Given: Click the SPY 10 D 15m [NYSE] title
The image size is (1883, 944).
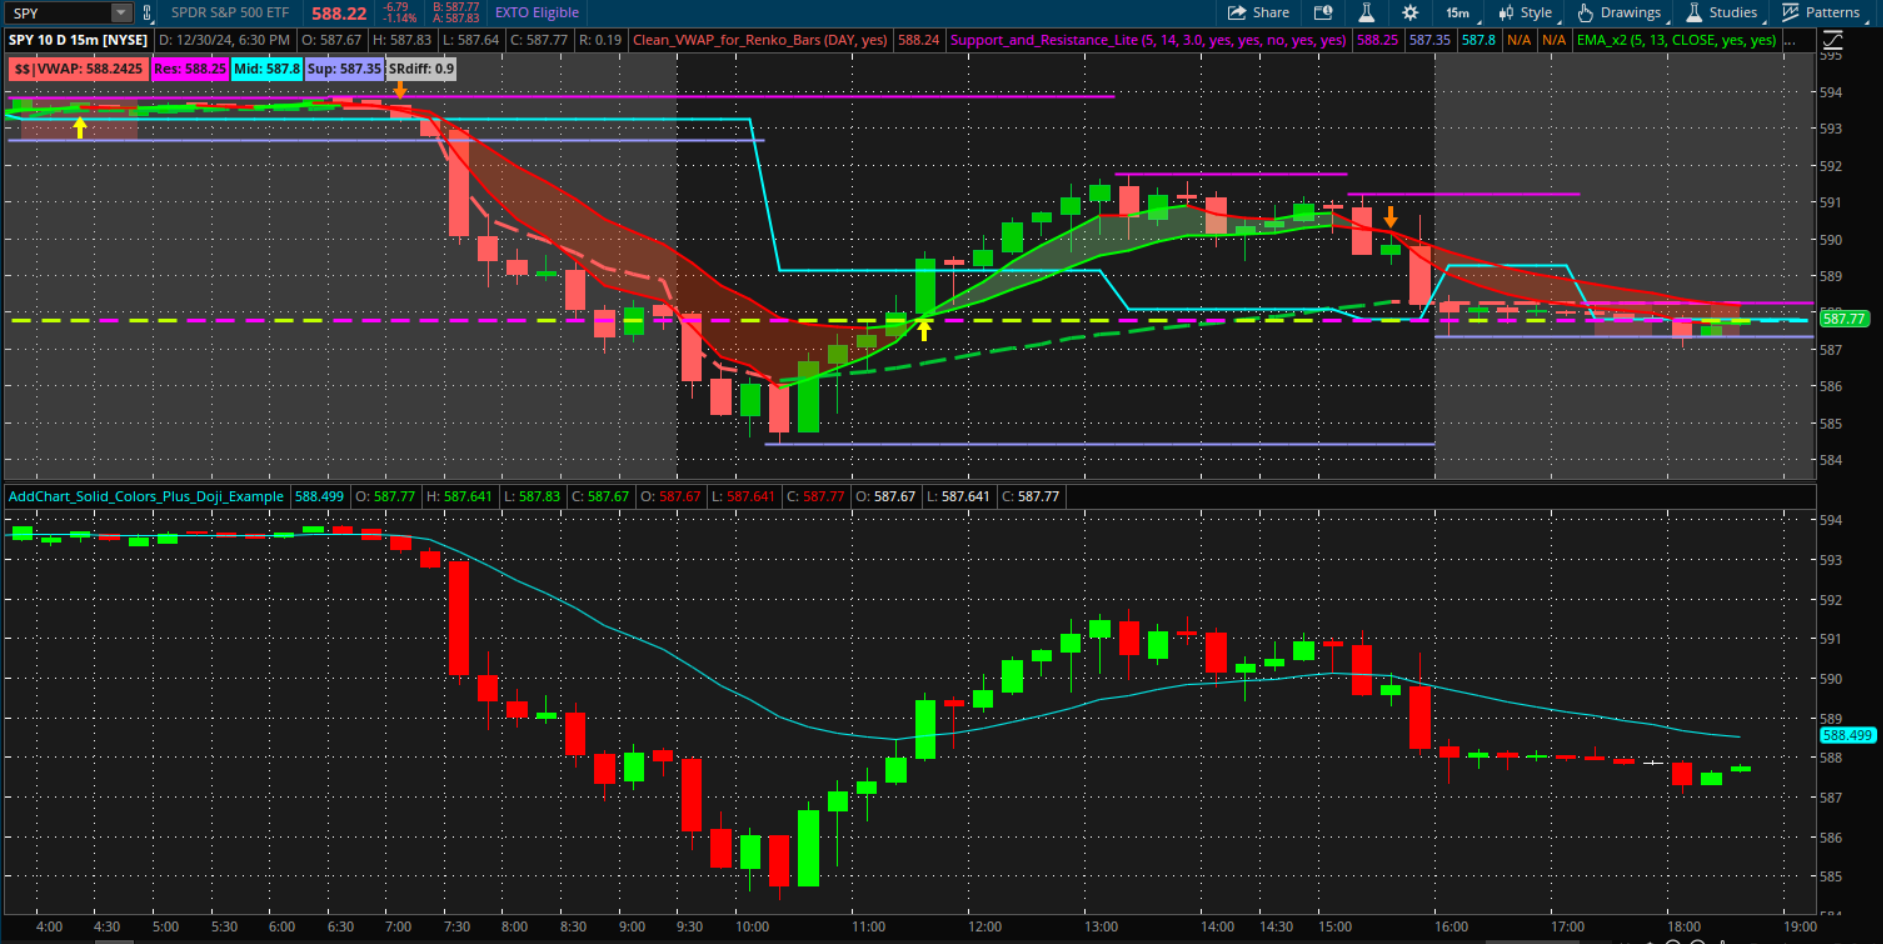Looking at the screenshot, I should [78, 40].
